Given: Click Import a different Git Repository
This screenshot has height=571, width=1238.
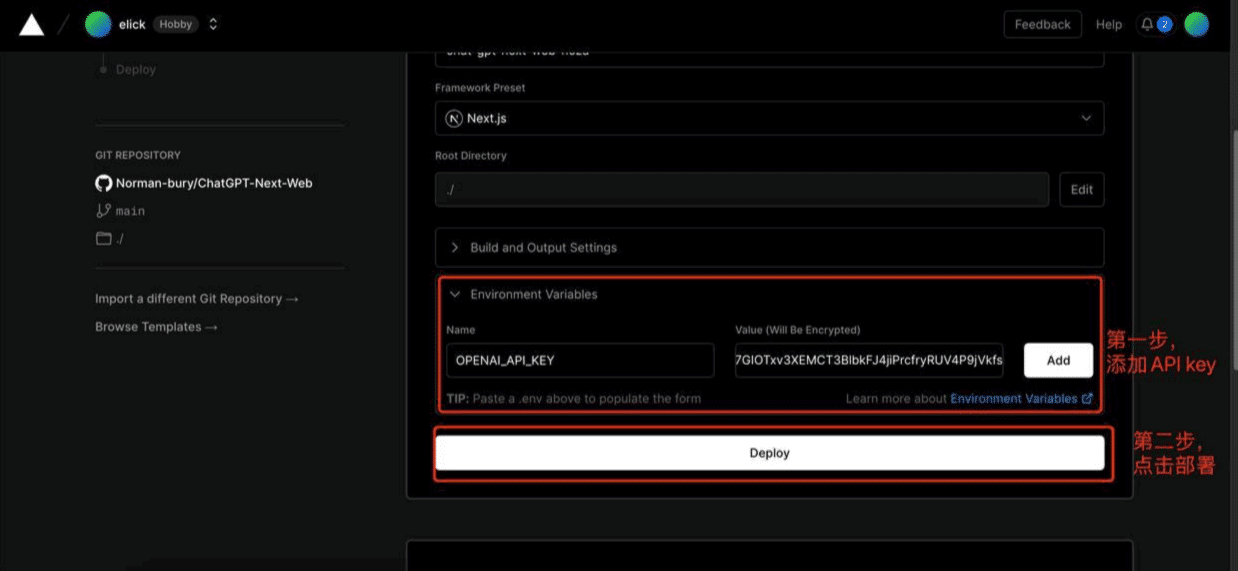Looking at the screenshot, I should pyautogui.click(x=196, y=299).
